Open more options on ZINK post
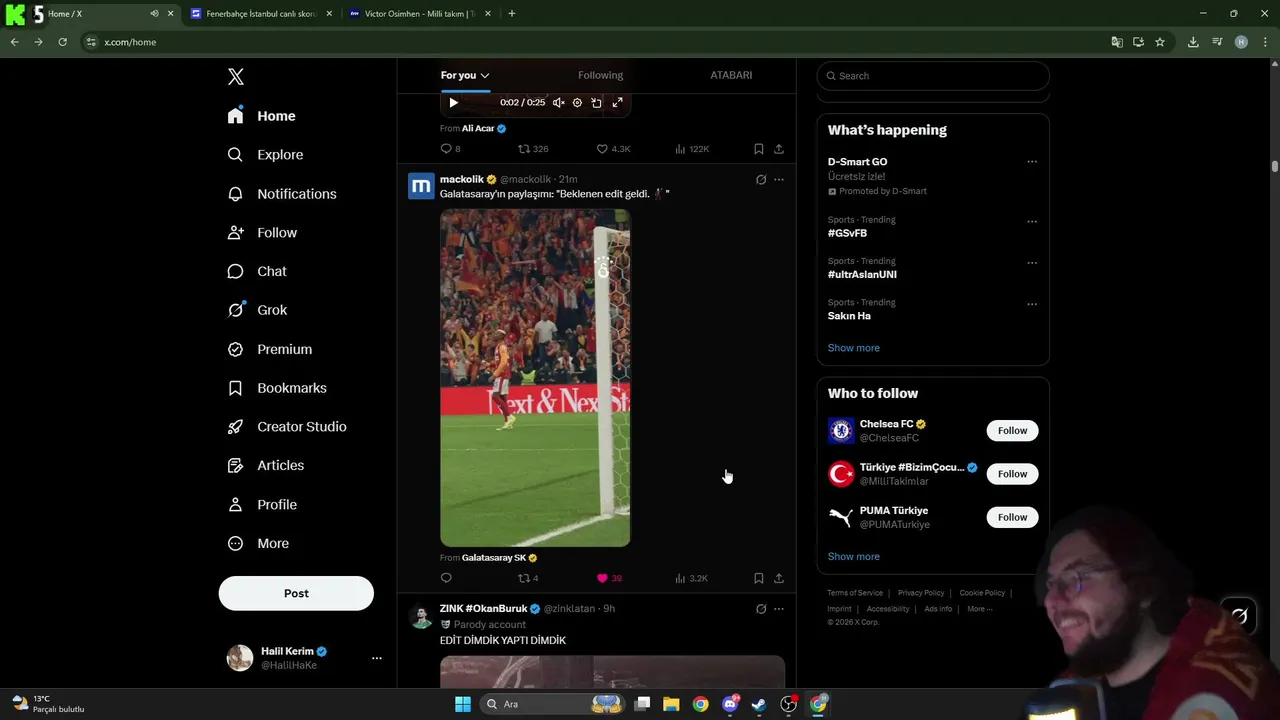This screenshot has width=1280, height=720. click(779, 609)
